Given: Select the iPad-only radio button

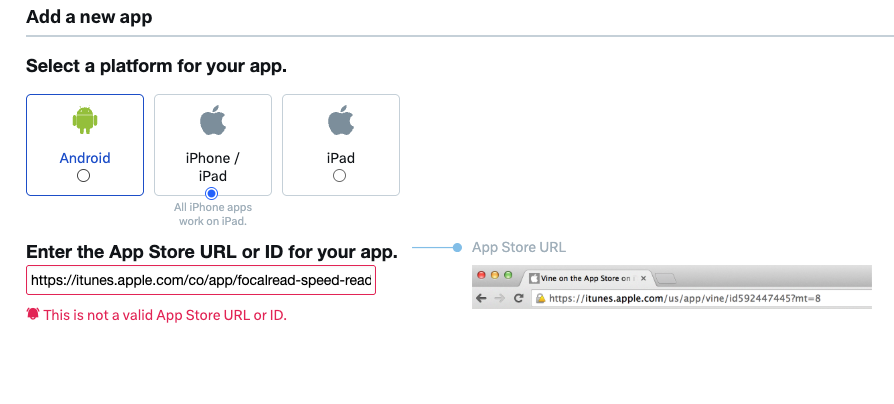Looking at the screenshot, I should 339,176.
